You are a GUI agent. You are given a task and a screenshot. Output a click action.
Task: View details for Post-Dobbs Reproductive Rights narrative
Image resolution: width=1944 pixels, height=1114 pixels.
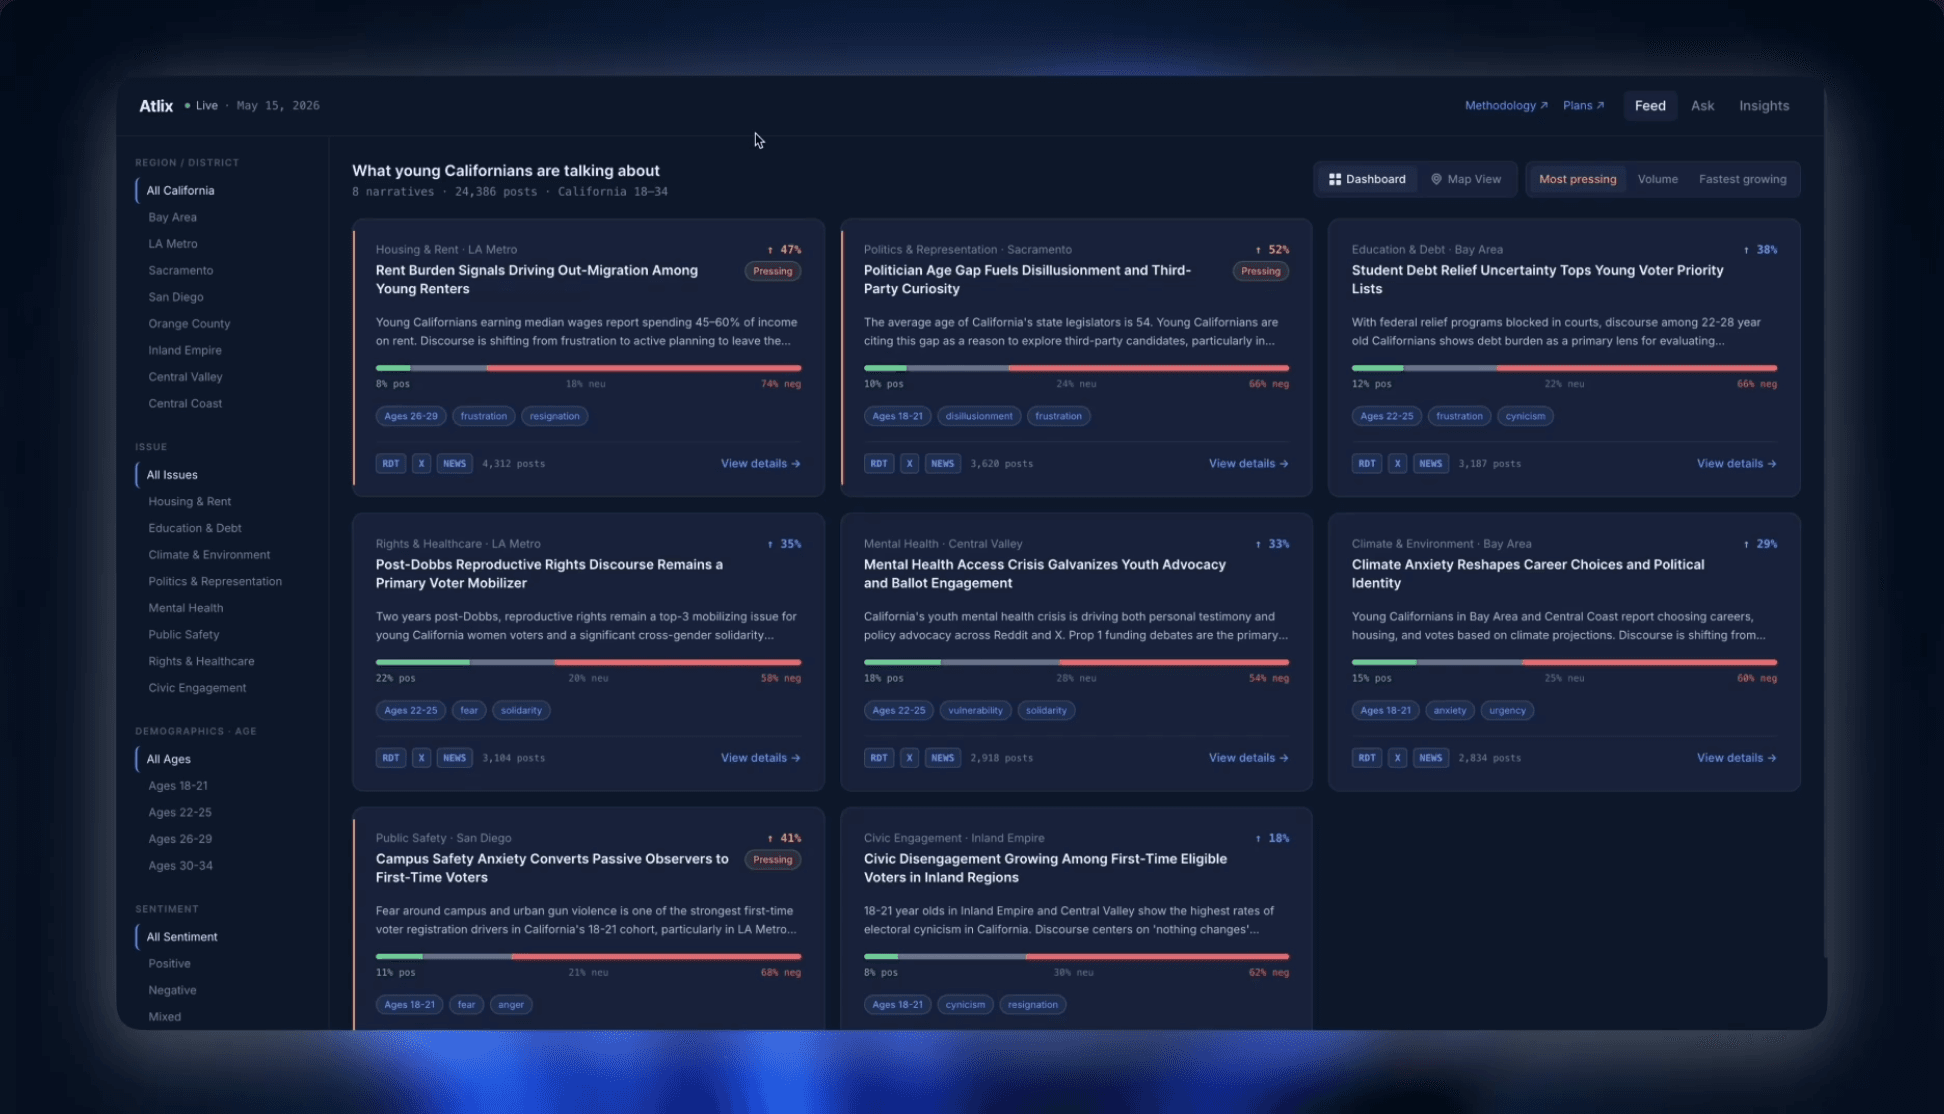point(760,758)
